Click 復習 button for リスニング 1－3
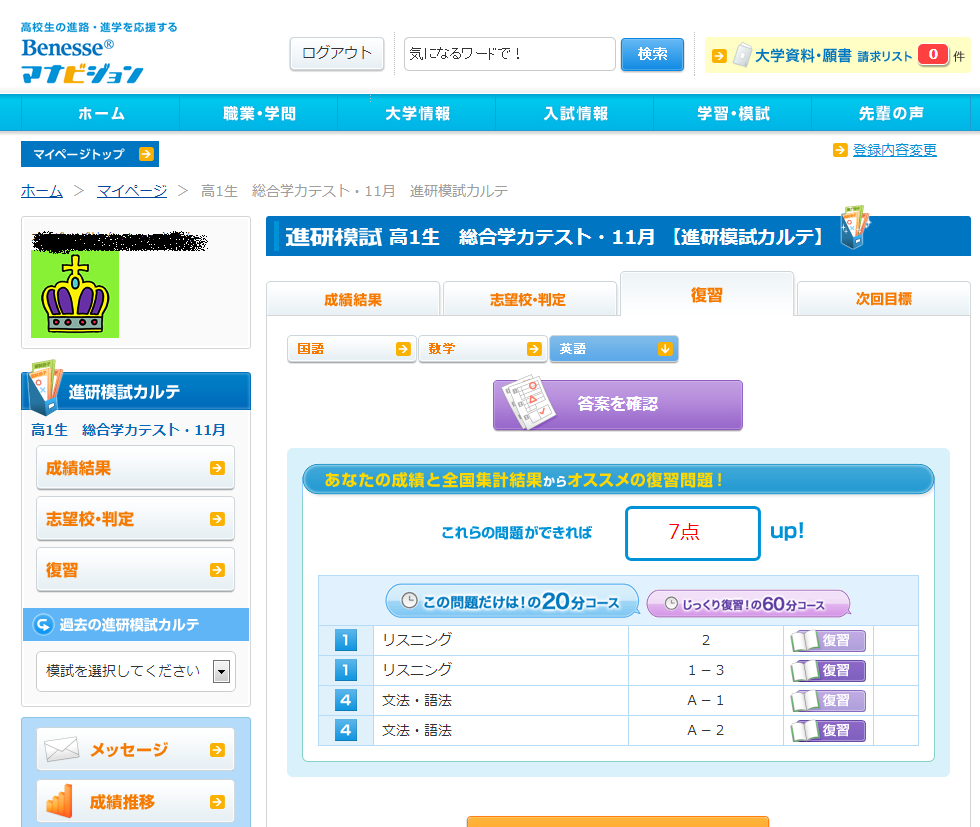The height and width of the screenshot is (827, 980). click(828, 671)
